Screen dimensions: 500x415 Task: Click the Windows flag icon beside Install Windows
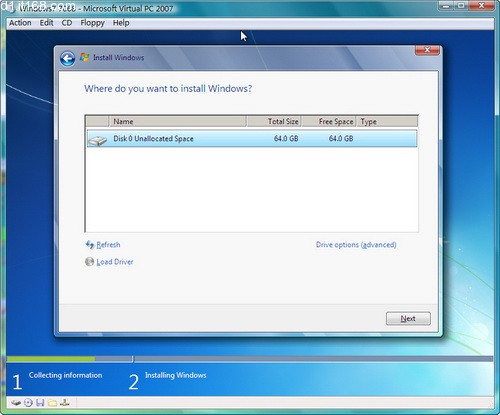click(84, 57)
